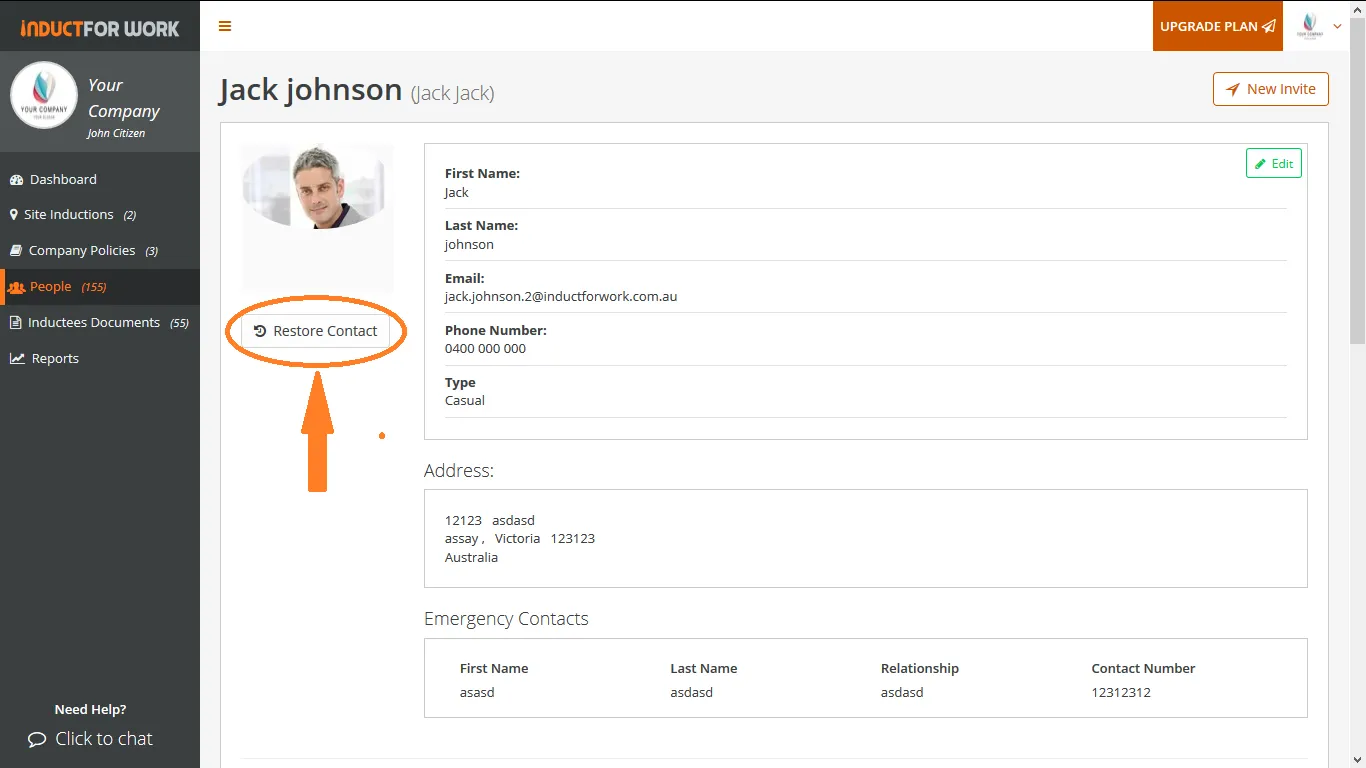Click the emergency contact number 12312312
The height and width of the screenshot is (768, 1366).
coord(1121,693)
